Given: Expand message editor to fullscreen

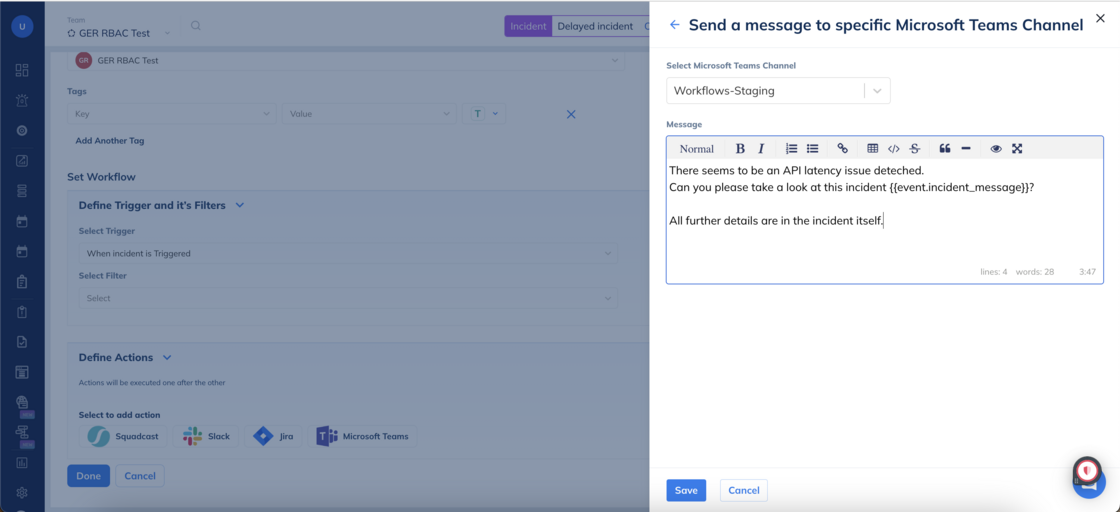Looking at the screenshot, I should click(x=1017, y=149).
